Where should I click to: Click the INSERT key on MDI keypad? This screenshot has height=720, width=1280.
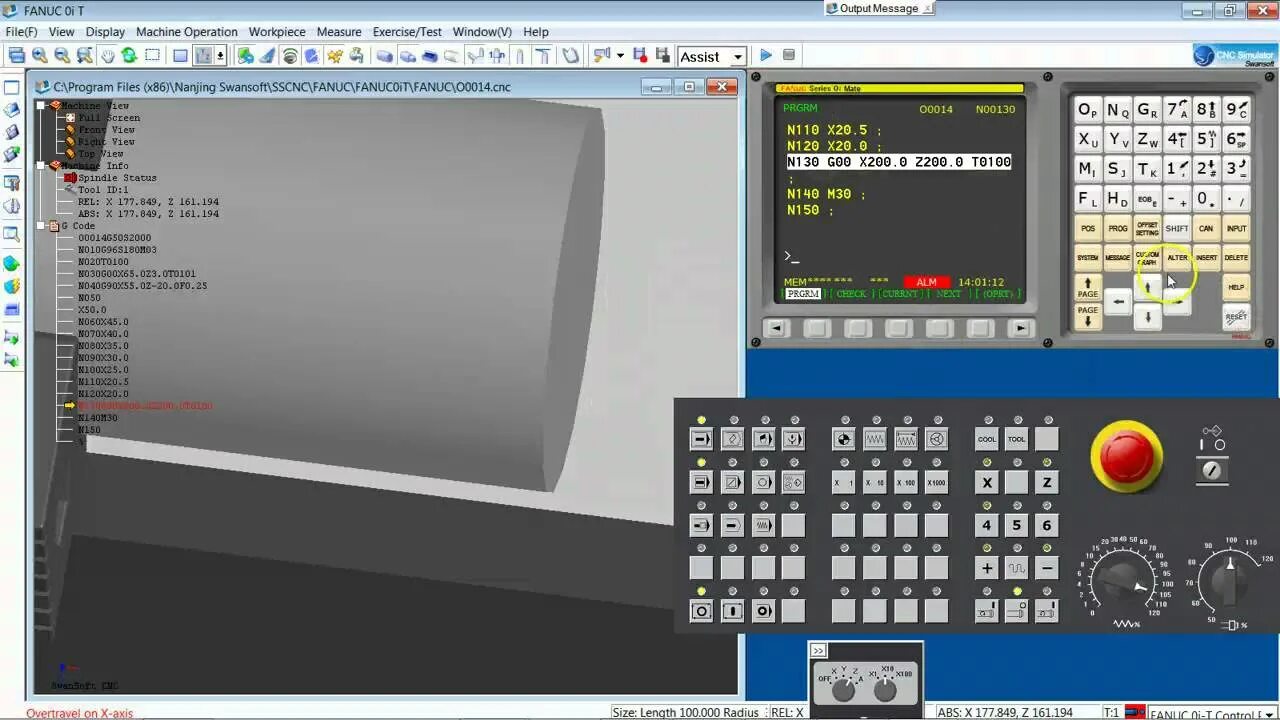[1207, 258]
